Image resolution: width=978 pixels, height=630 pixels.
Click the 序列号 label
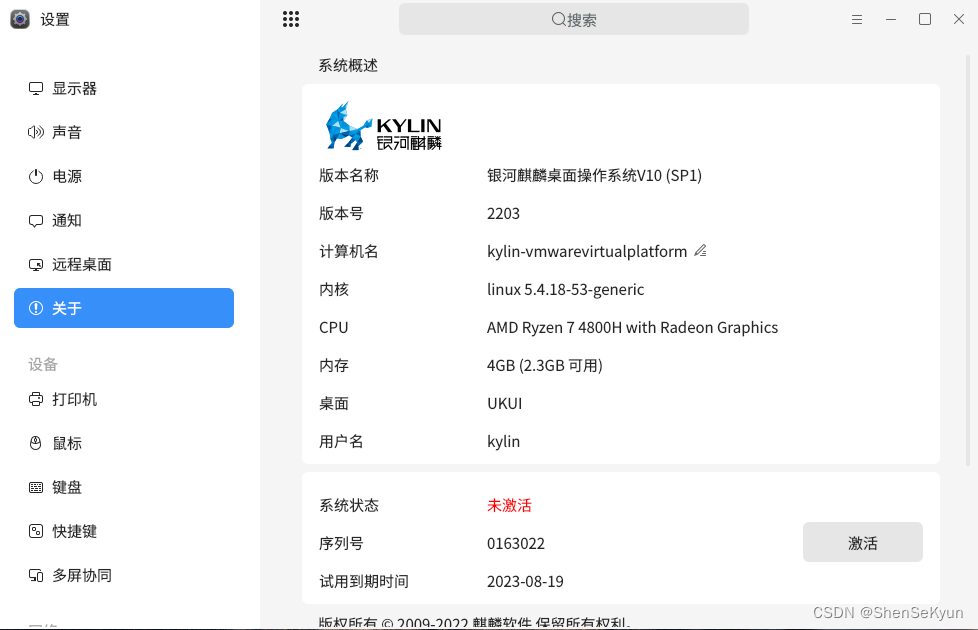[341, 543]
